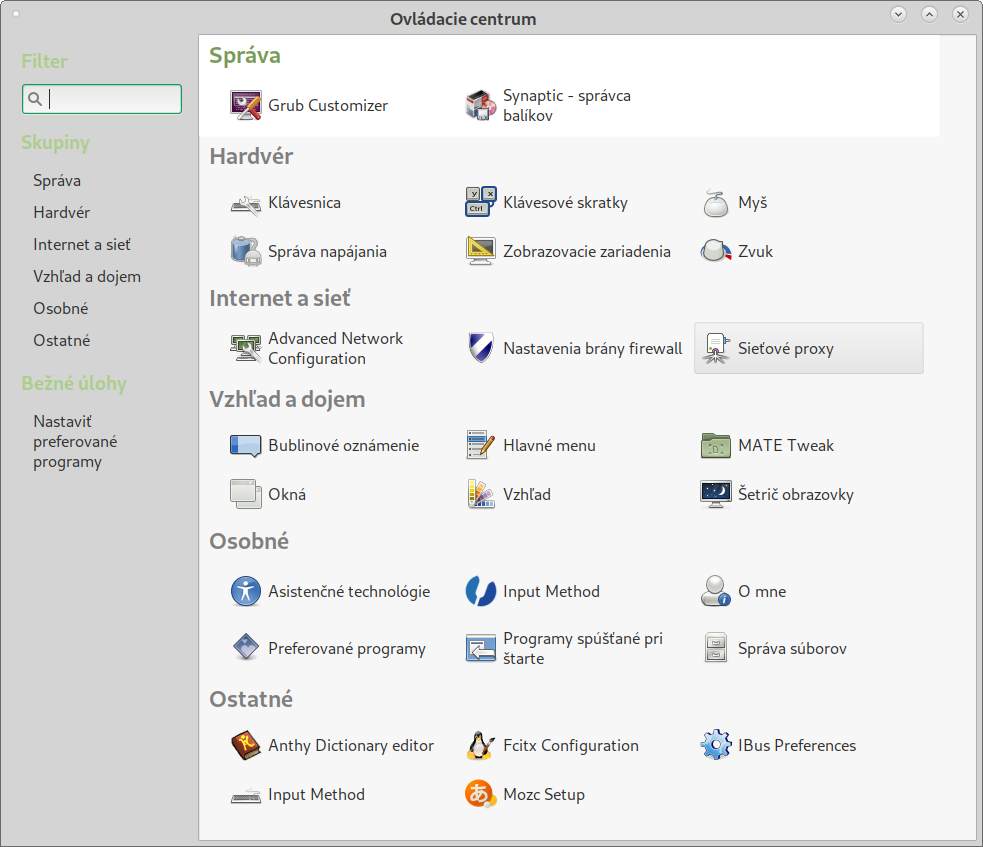This screenshot has height=847, width=983.
Task: Open Zvuk sound settings icon
Action: pyautogui.click(x=716, y=252)
